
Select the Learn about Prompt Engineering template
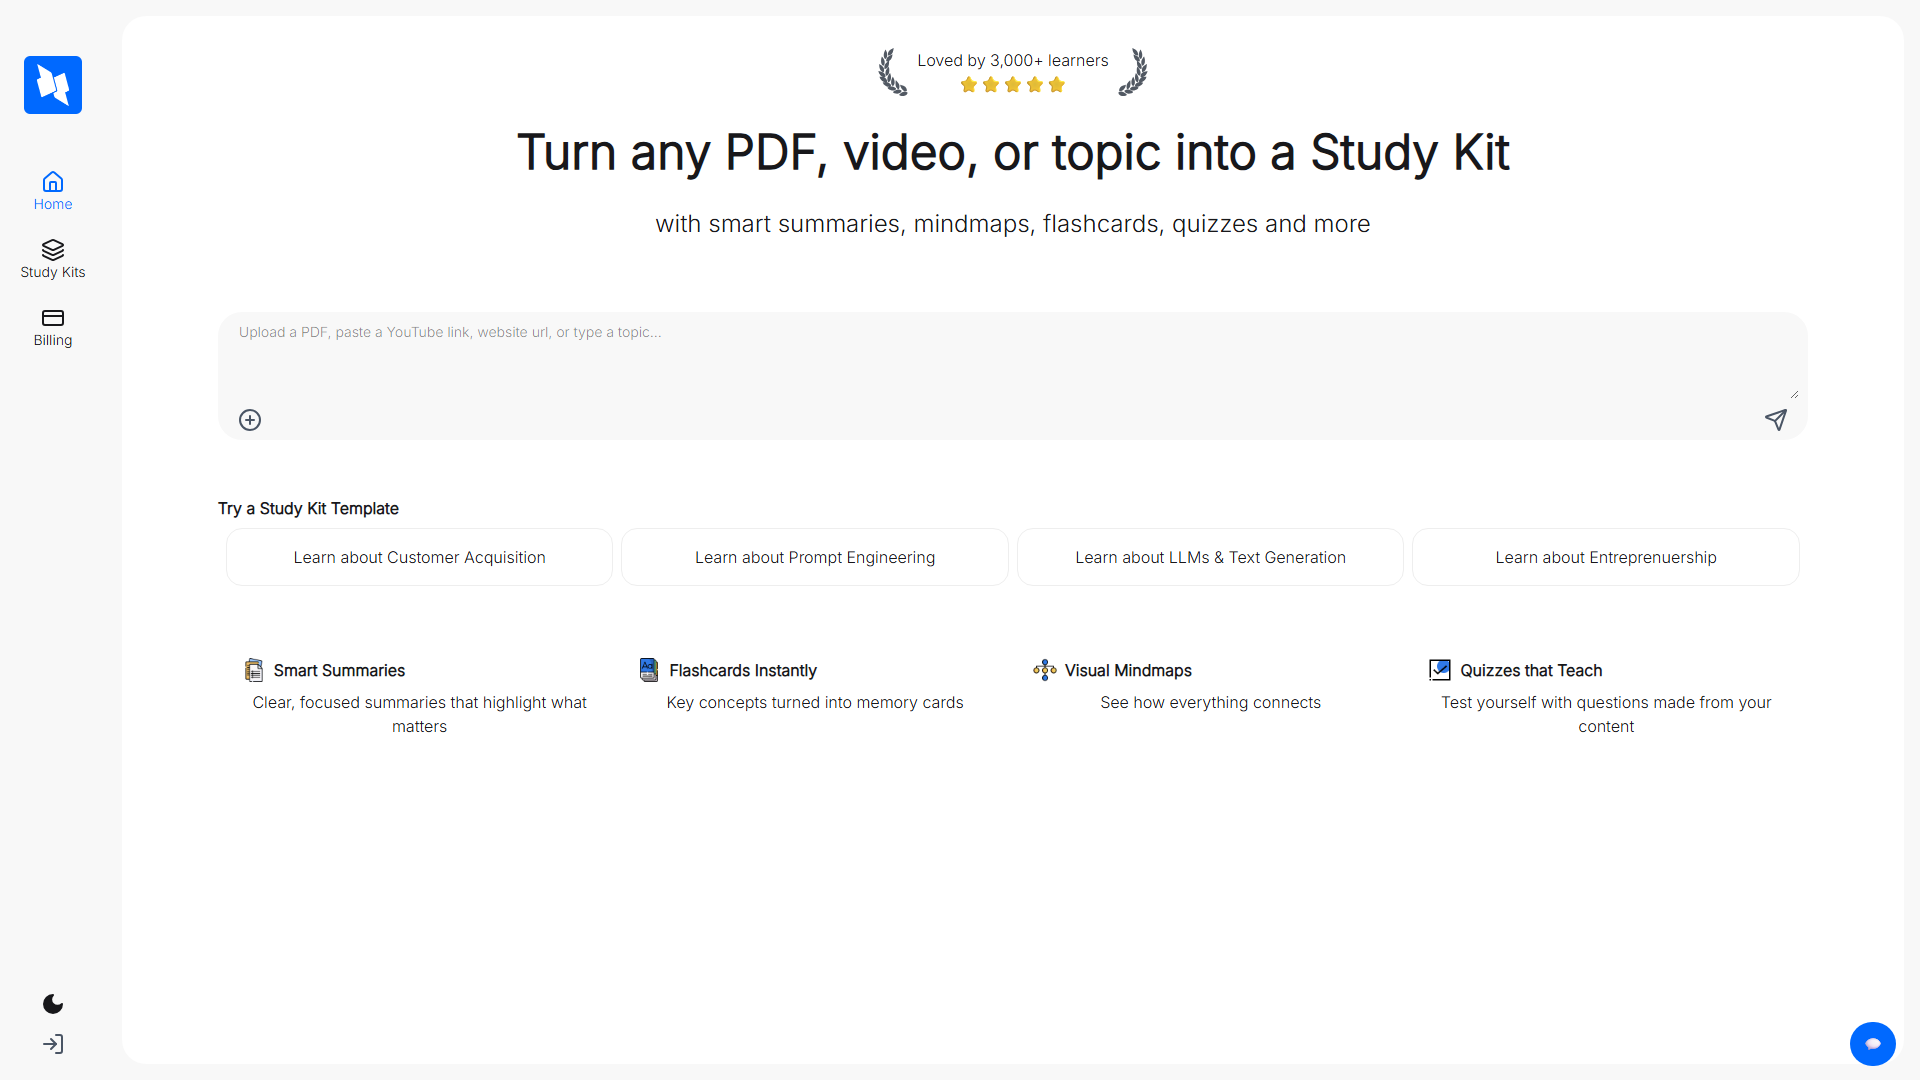tap(814, 557)
